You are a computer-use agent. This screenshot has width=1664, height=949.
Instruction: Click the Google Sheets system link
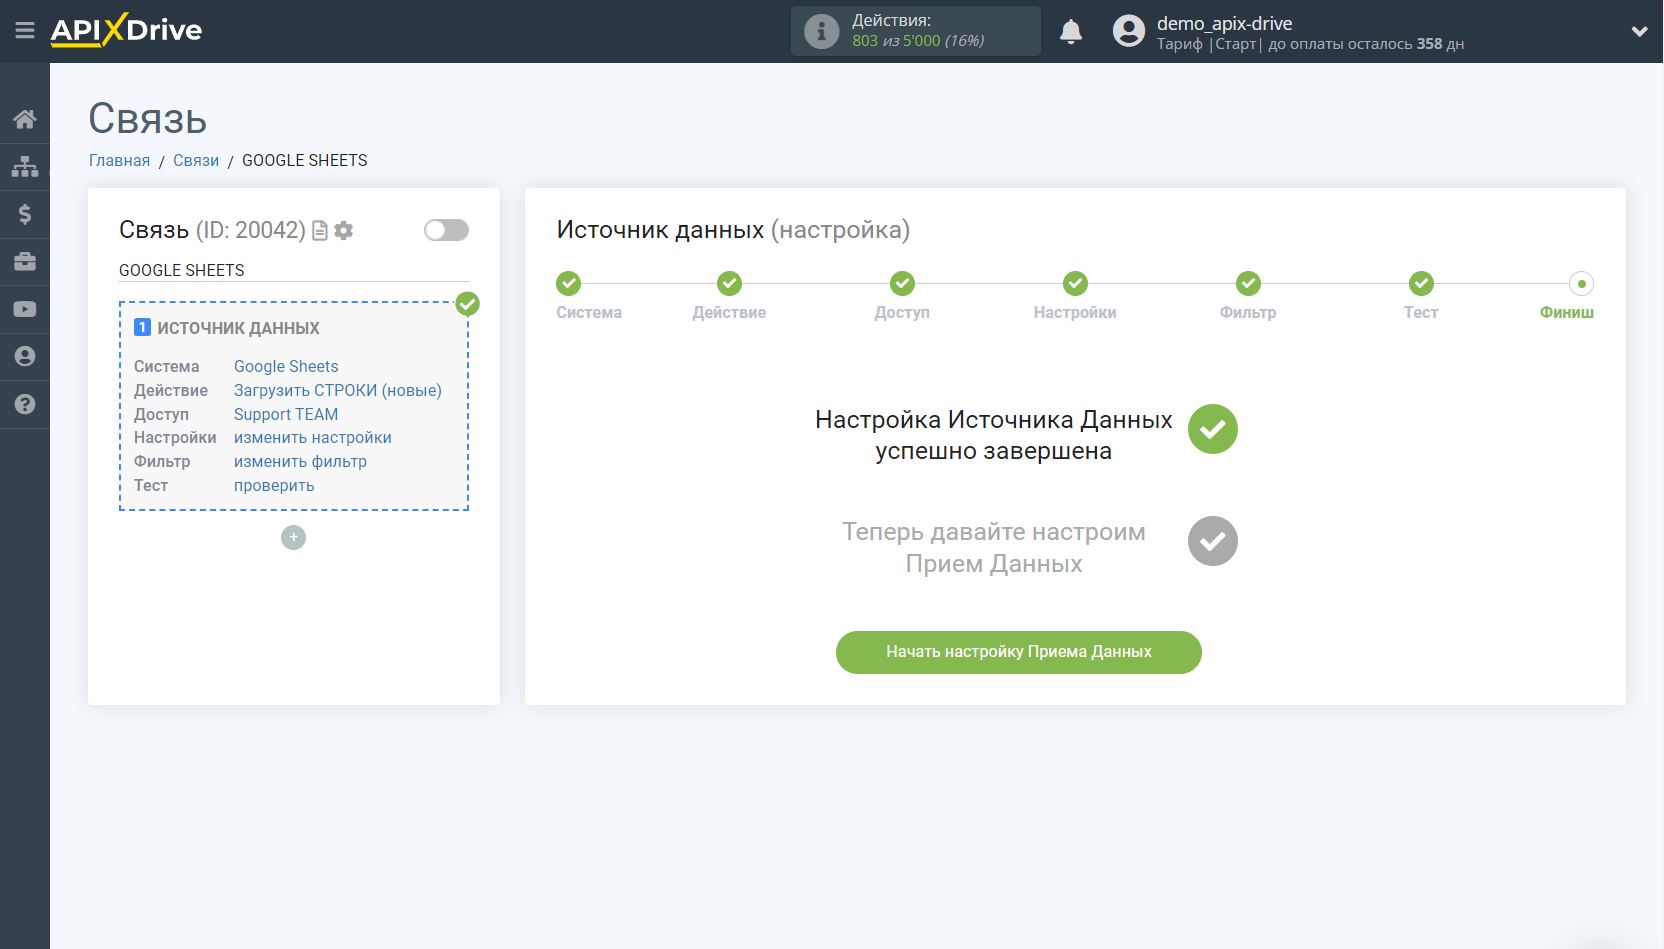pos(286,367)
